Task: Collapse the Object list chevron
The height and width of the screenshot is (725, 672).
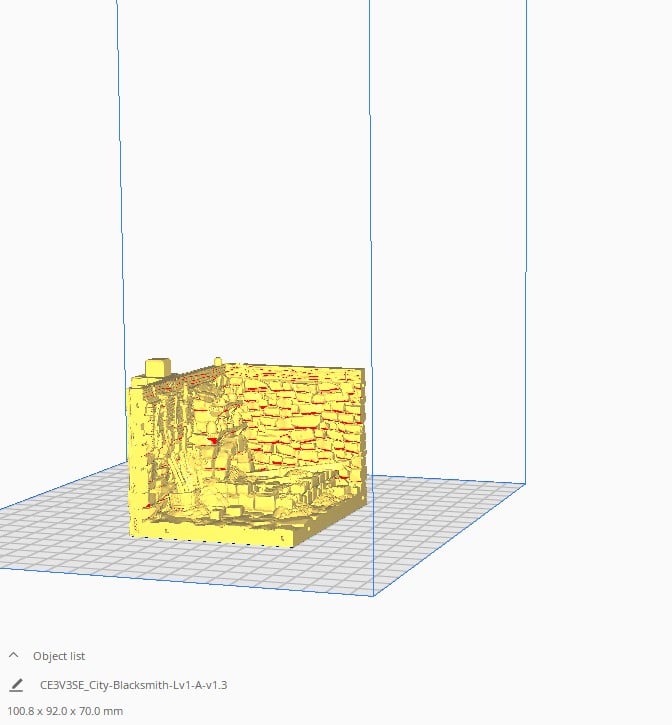Action: click(x=13, y=655)
